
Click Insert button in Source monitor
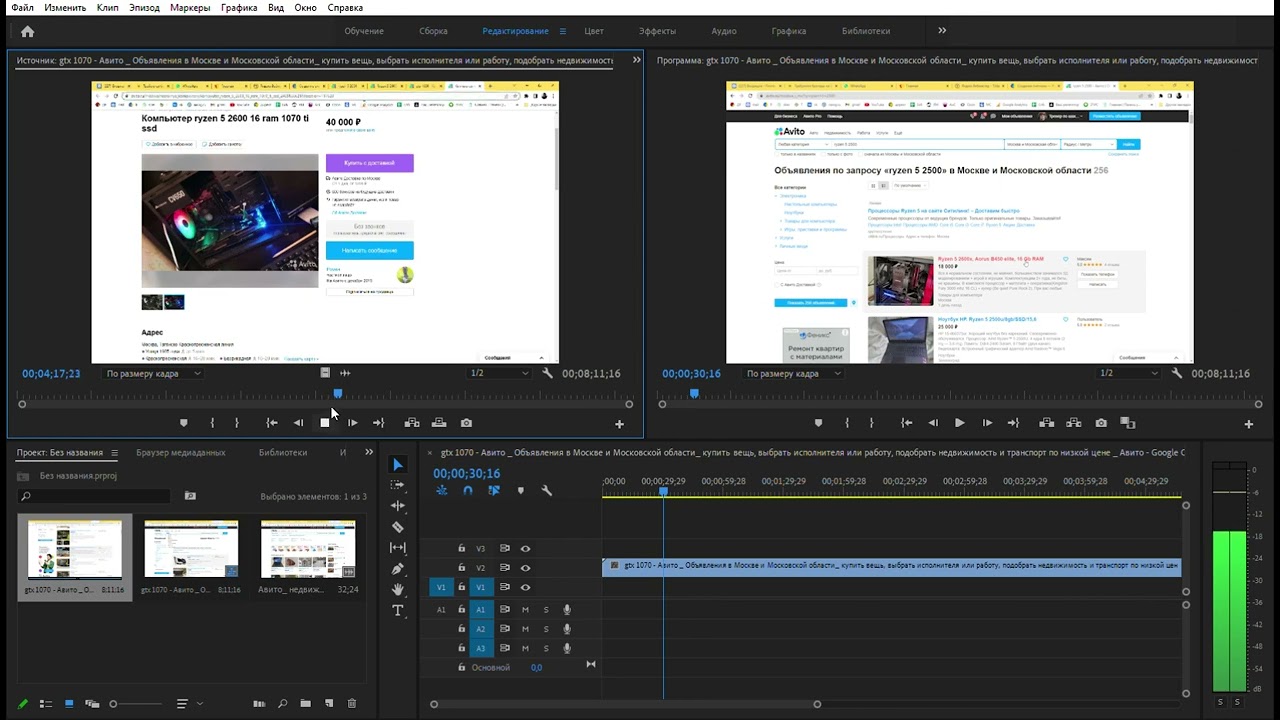point(411,423)
